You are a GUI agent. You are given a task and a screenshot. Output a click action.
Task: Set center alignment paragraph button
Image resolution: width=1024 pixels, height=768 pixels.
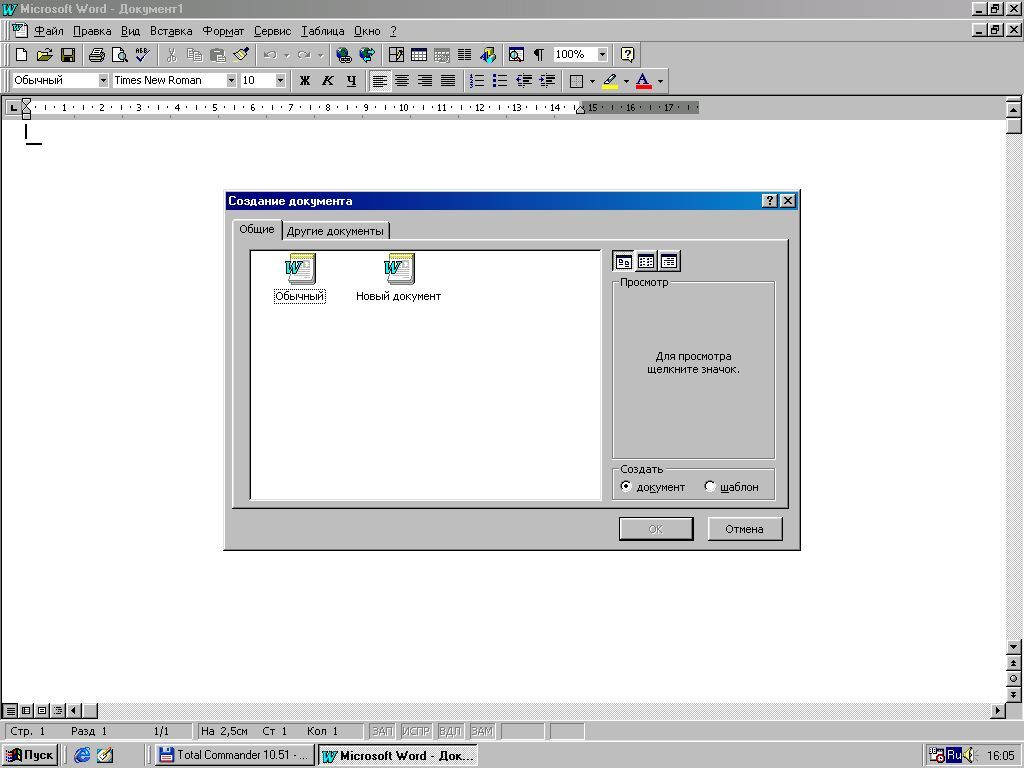point(402,80)
